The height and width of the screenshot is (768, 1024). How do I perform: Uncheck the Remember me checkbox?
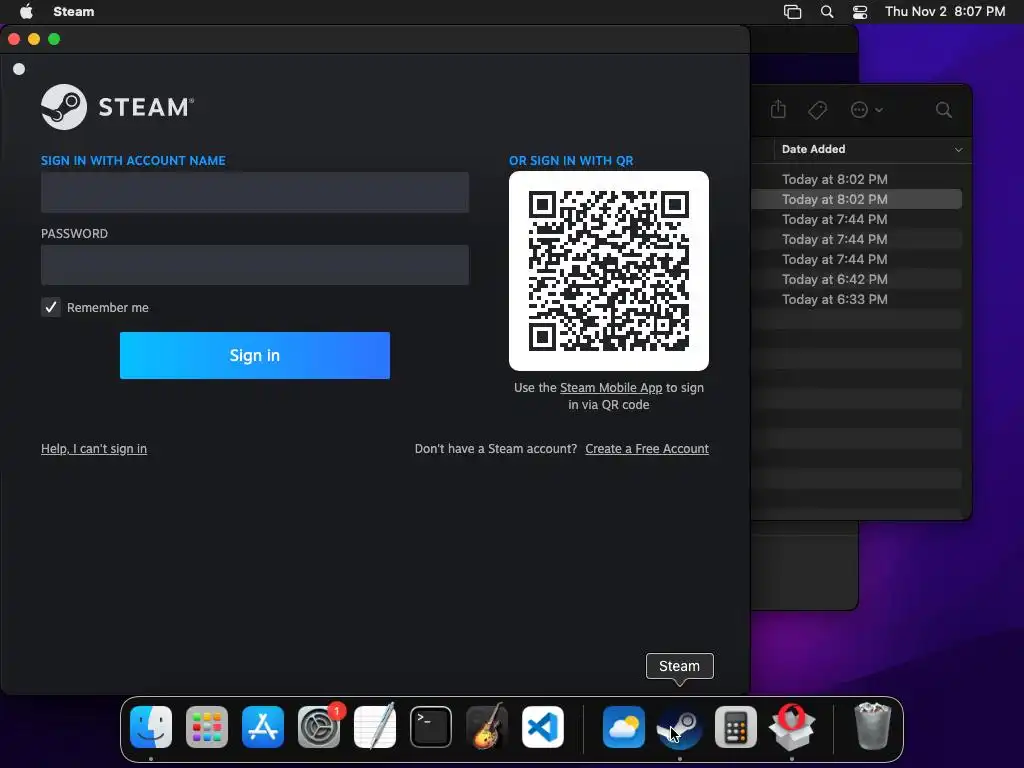[51, 307]
